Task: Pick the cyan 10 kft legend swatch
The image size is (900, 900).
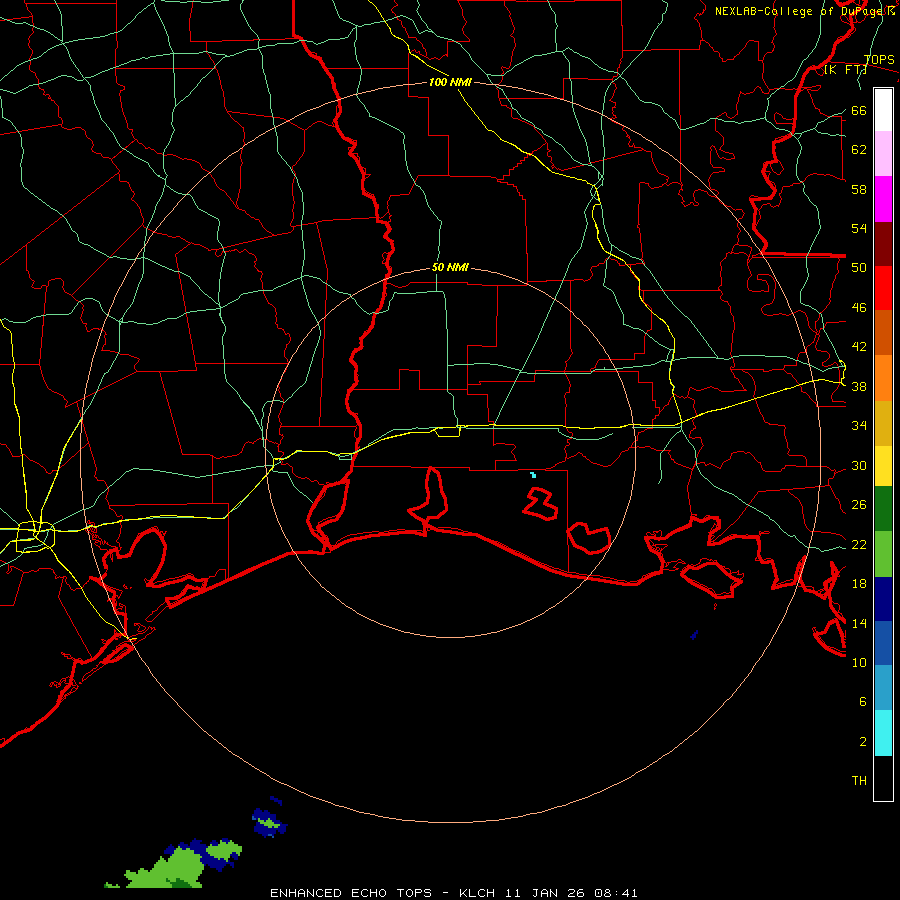Action: 883,733
